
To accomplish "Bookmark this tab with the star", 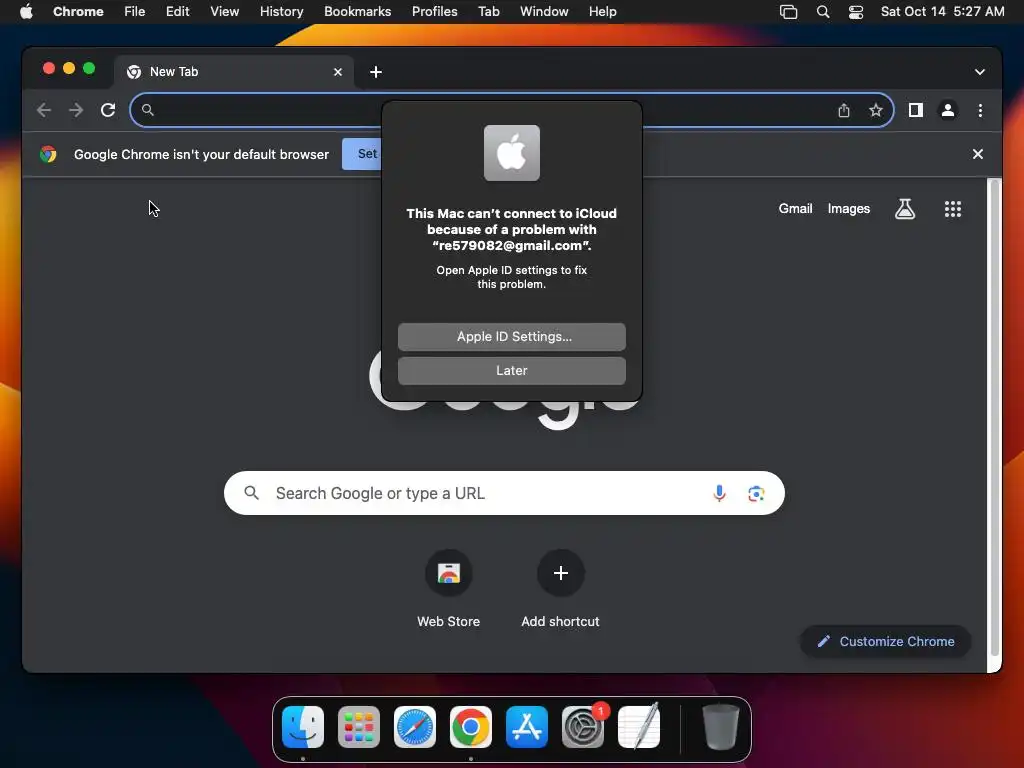I will (876, 110).
